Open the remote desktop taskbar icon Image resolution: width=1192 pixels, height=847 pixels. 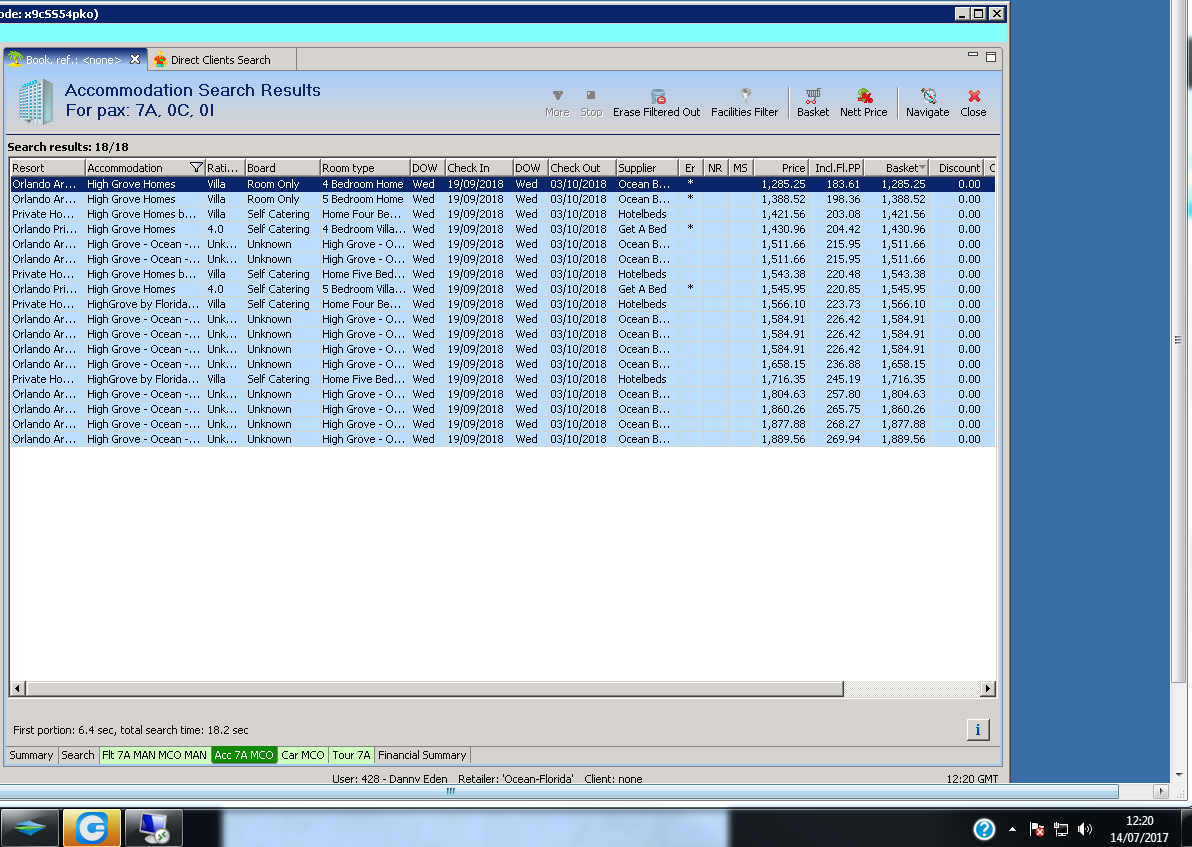tap(154, 828)
